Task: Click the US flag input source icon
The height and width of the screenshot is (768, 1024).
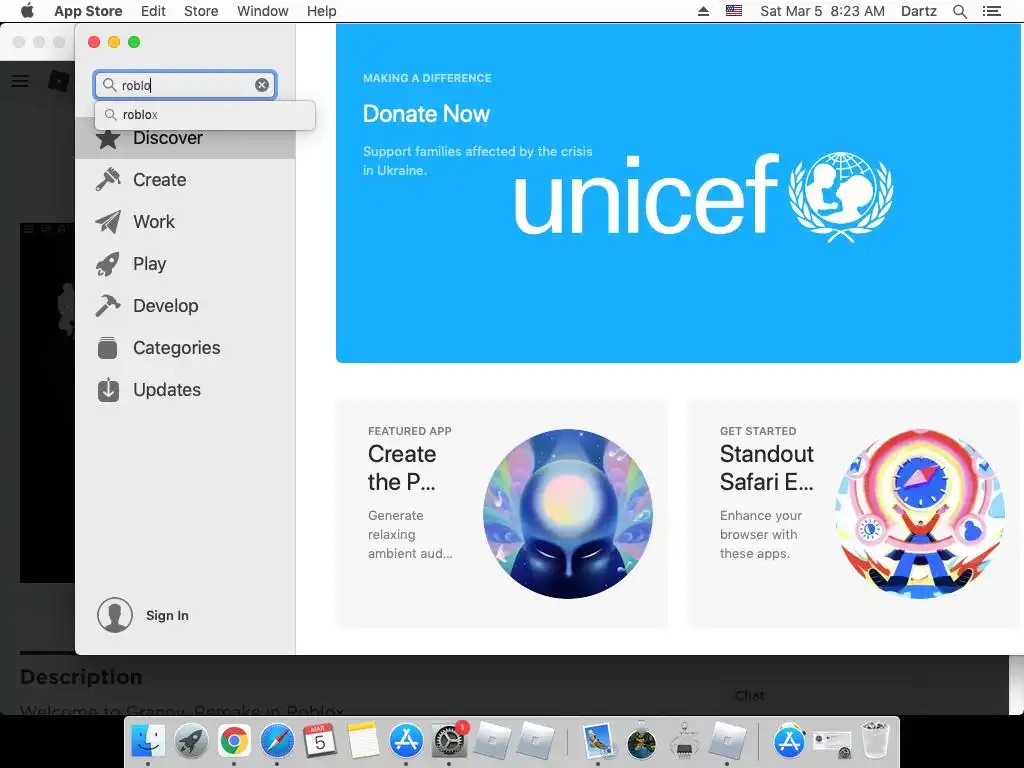Action: 734,11
